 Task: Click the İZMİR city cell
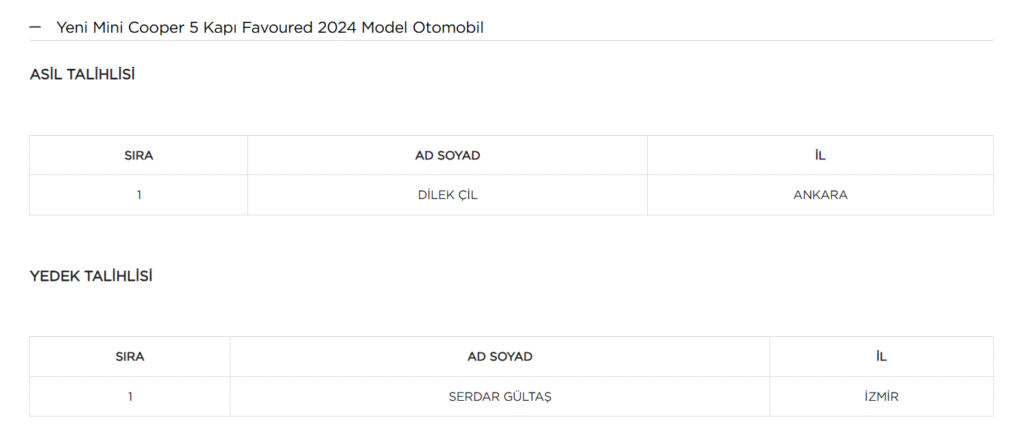[x=881, y=397]
